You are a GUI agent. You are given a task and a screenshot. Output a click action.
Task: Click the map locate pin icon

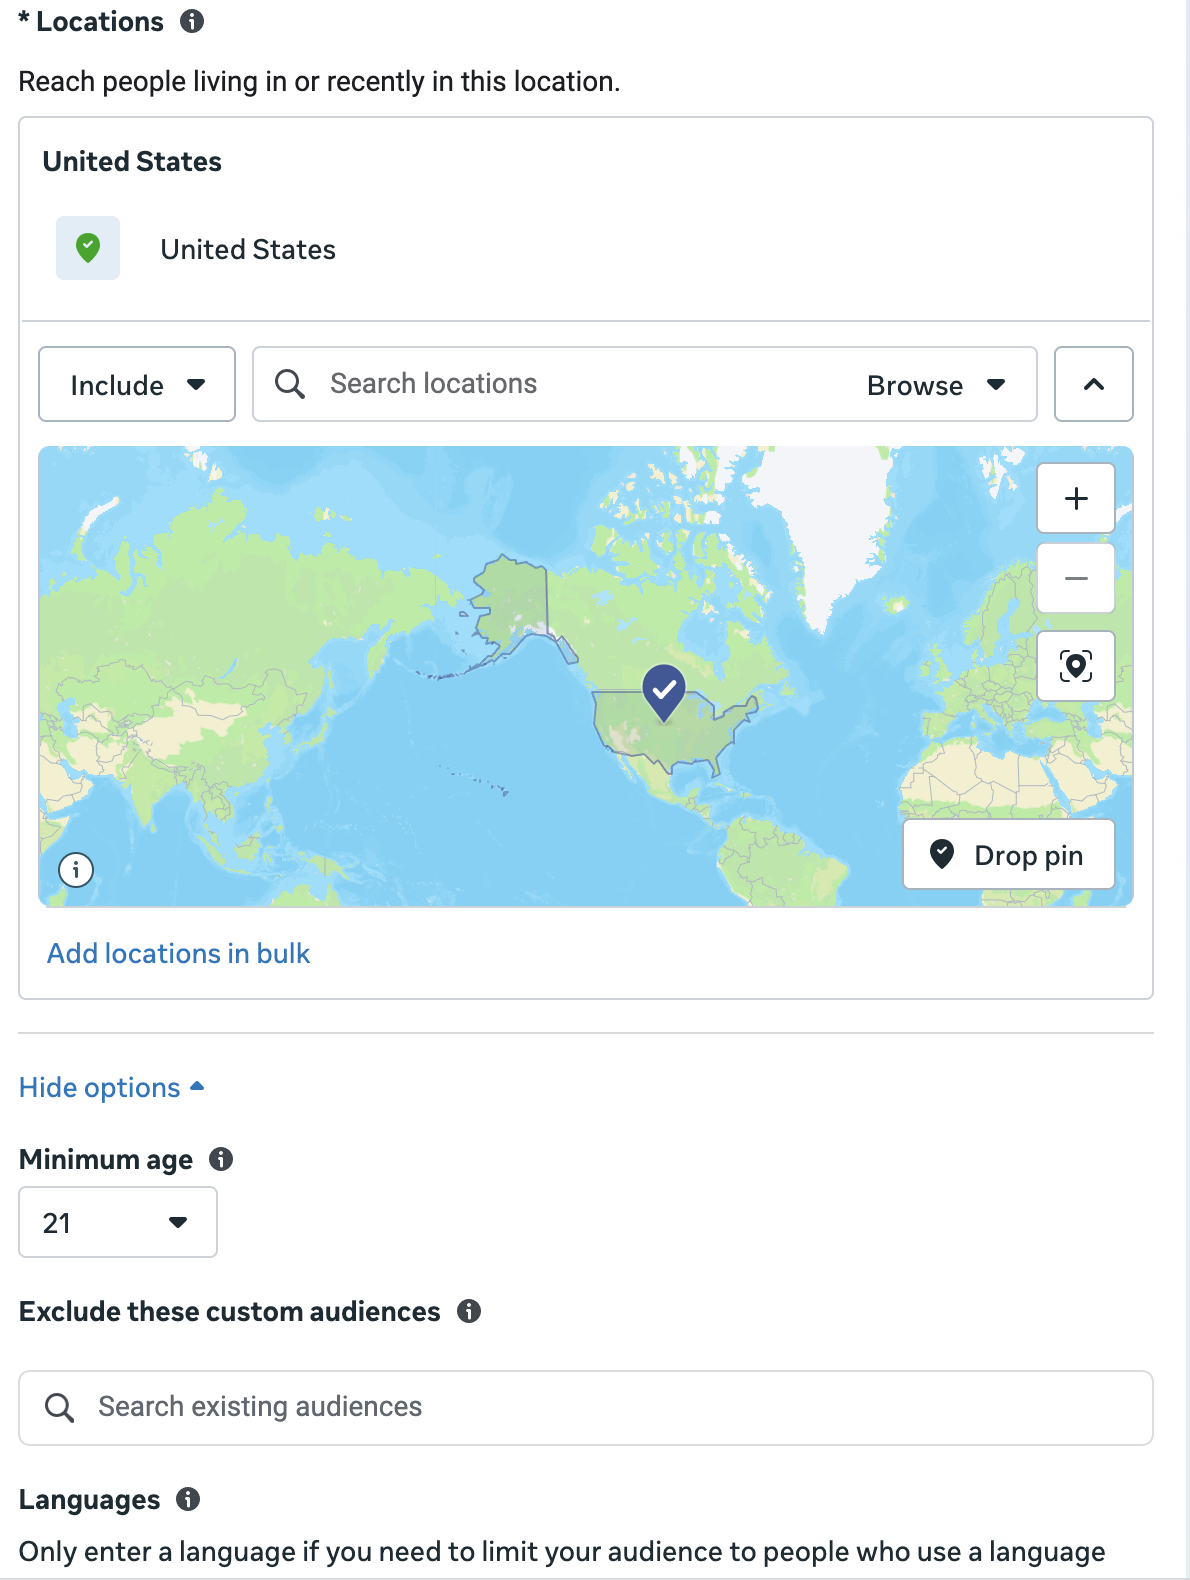[x=1075, y=666]
